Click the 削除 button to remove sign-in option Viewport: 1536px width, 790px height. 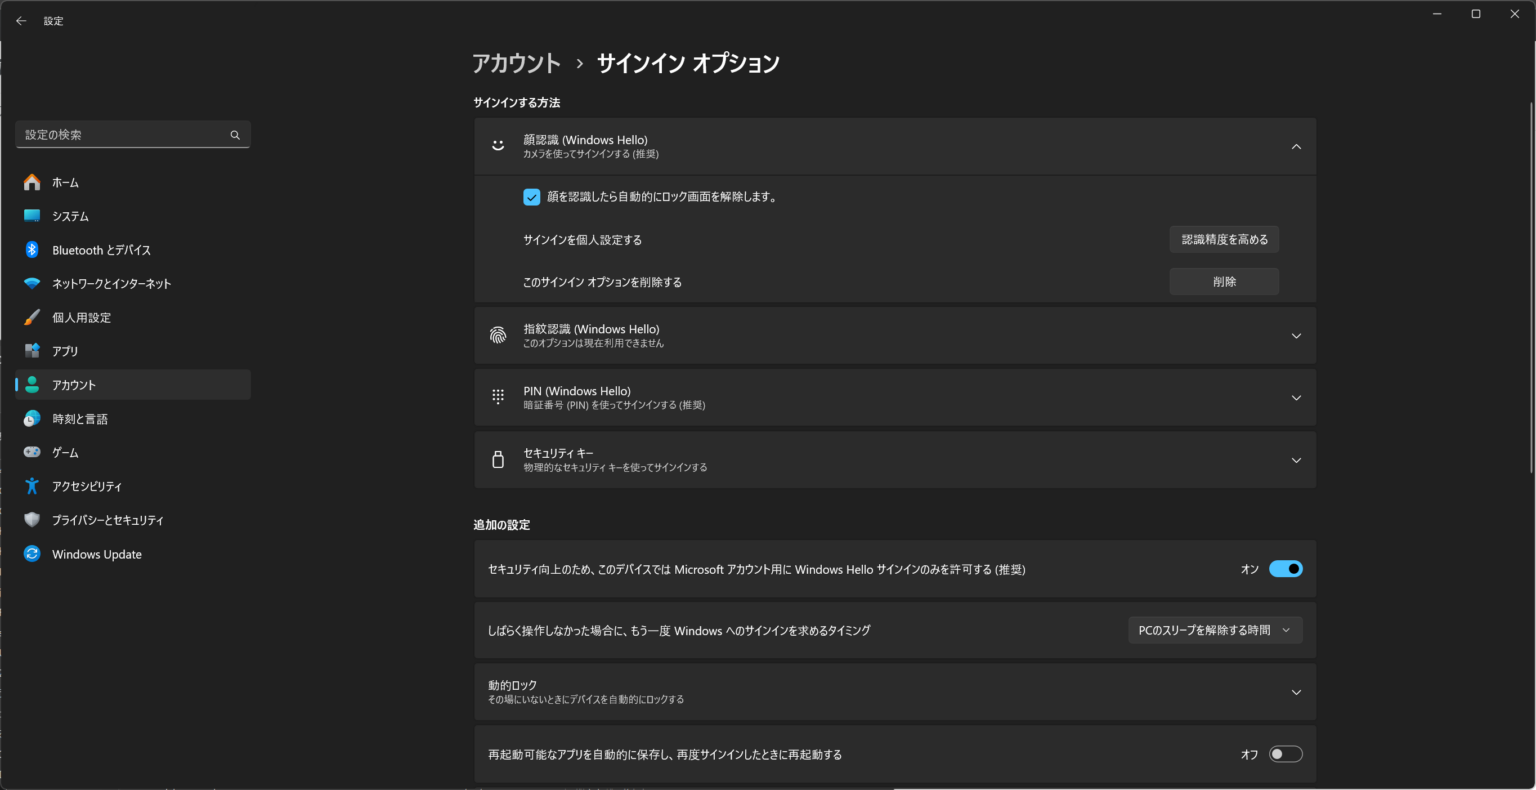coord(1223,281)
